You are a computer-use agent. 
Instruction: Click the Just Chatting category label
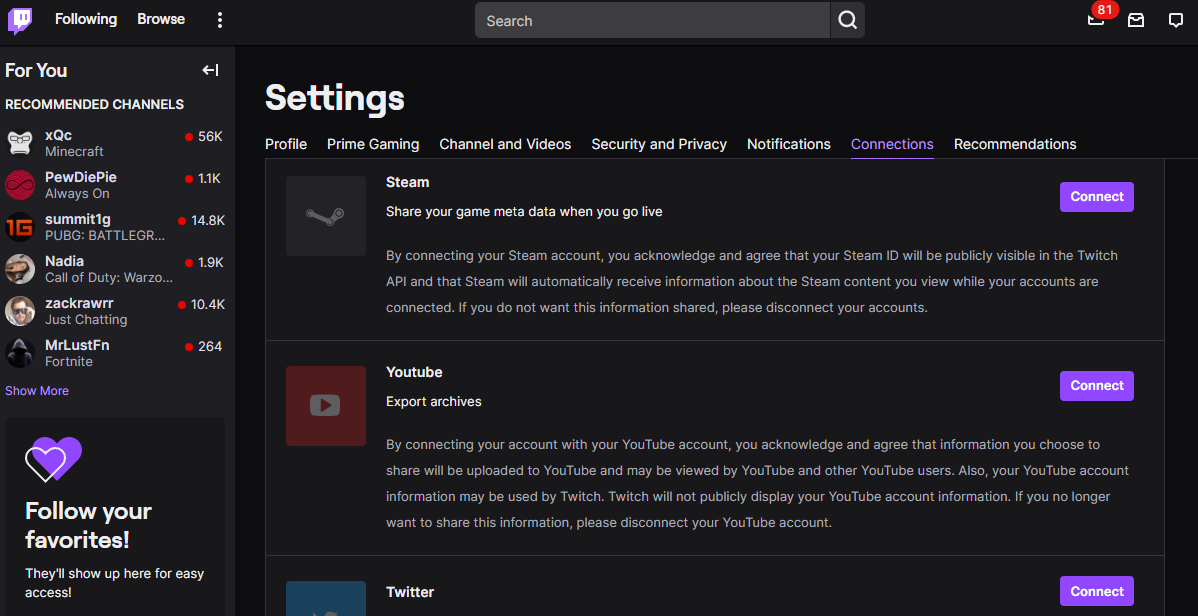tap(86, 319)
